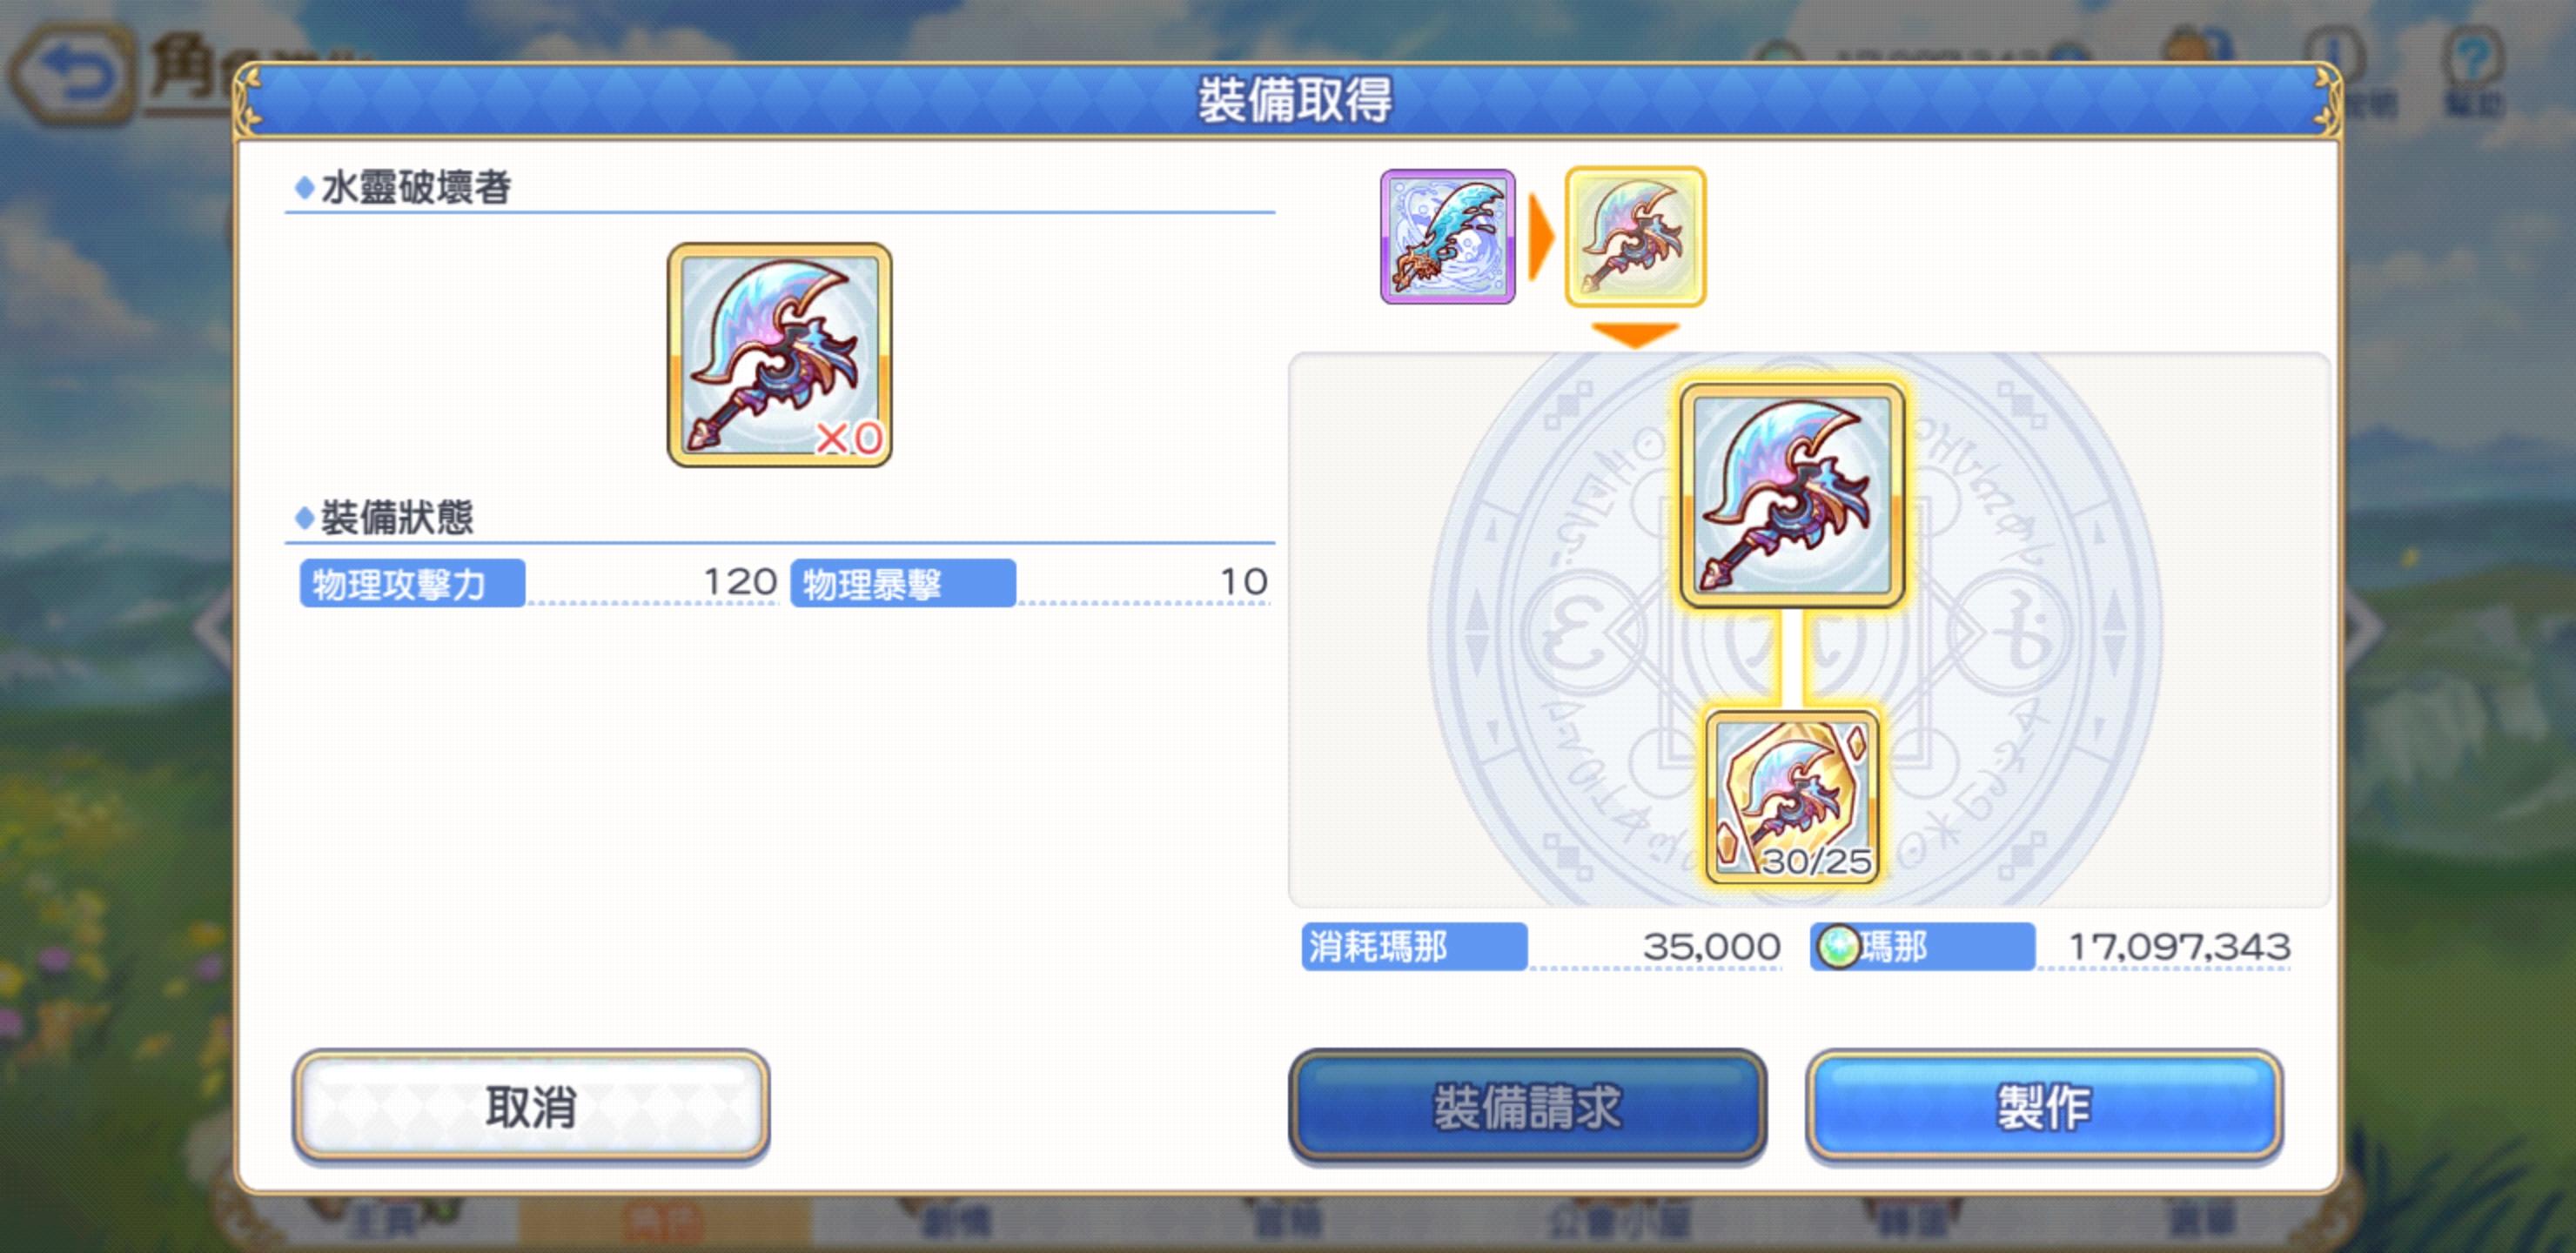
Task: Click the 消耗瑪那 cost value 35,000
Action: (1711, 946)
